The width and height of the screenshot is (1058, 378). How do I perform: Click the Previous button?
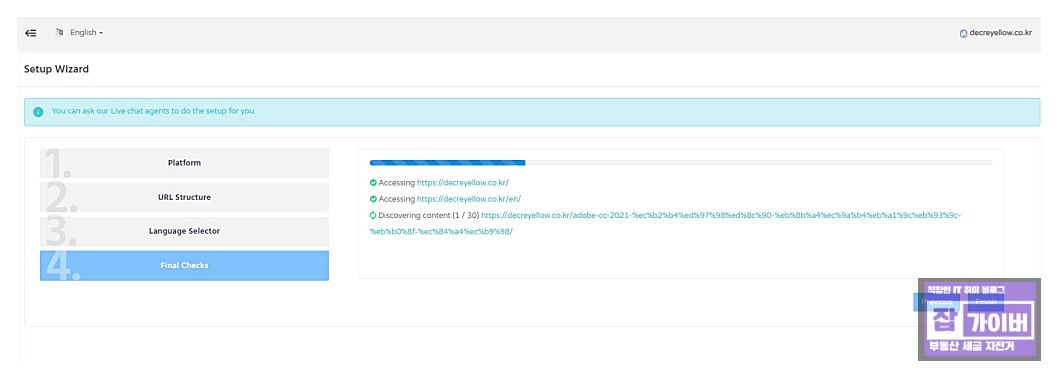[x=937, y=302]
